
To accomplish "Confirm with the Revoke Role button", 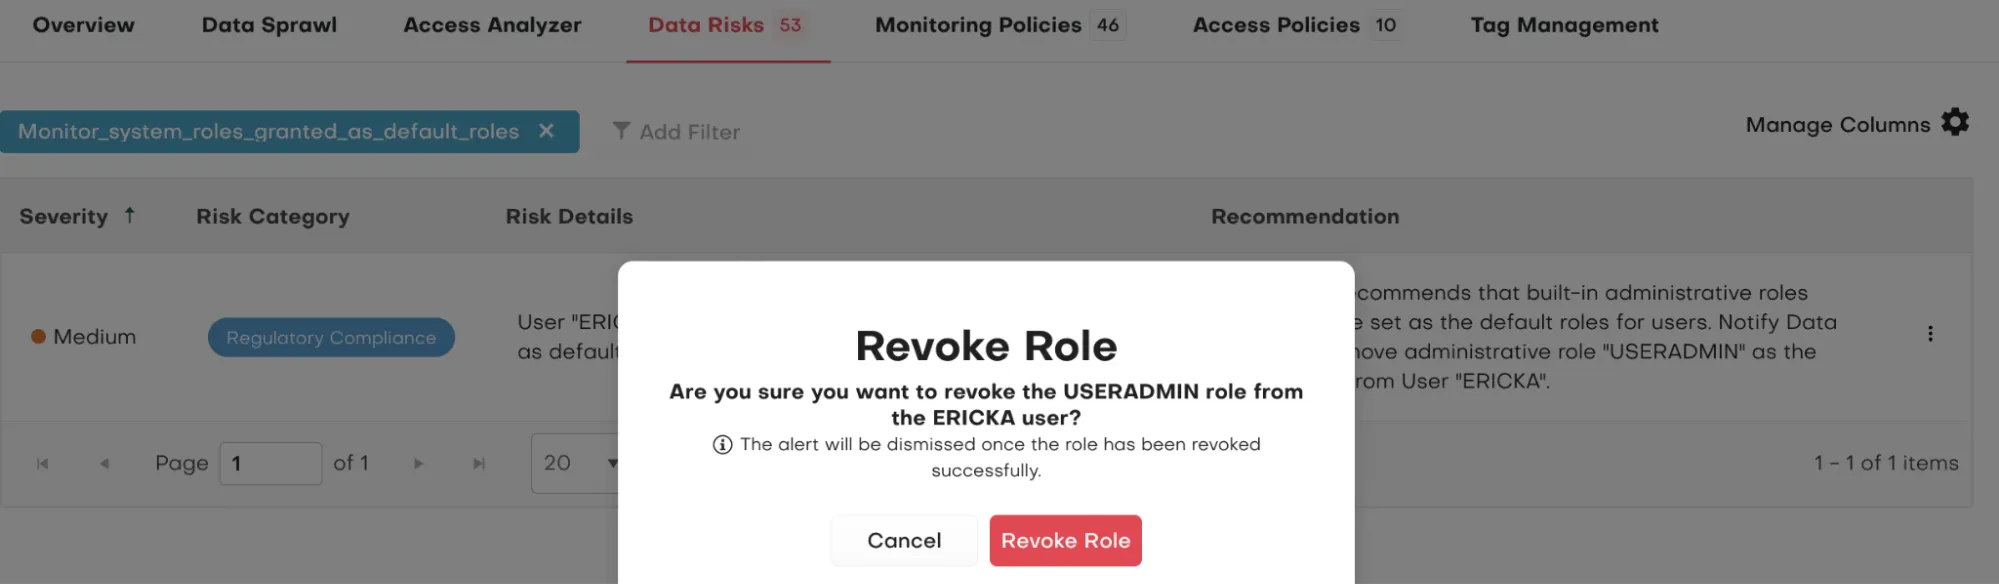I will pos(1064,540).
